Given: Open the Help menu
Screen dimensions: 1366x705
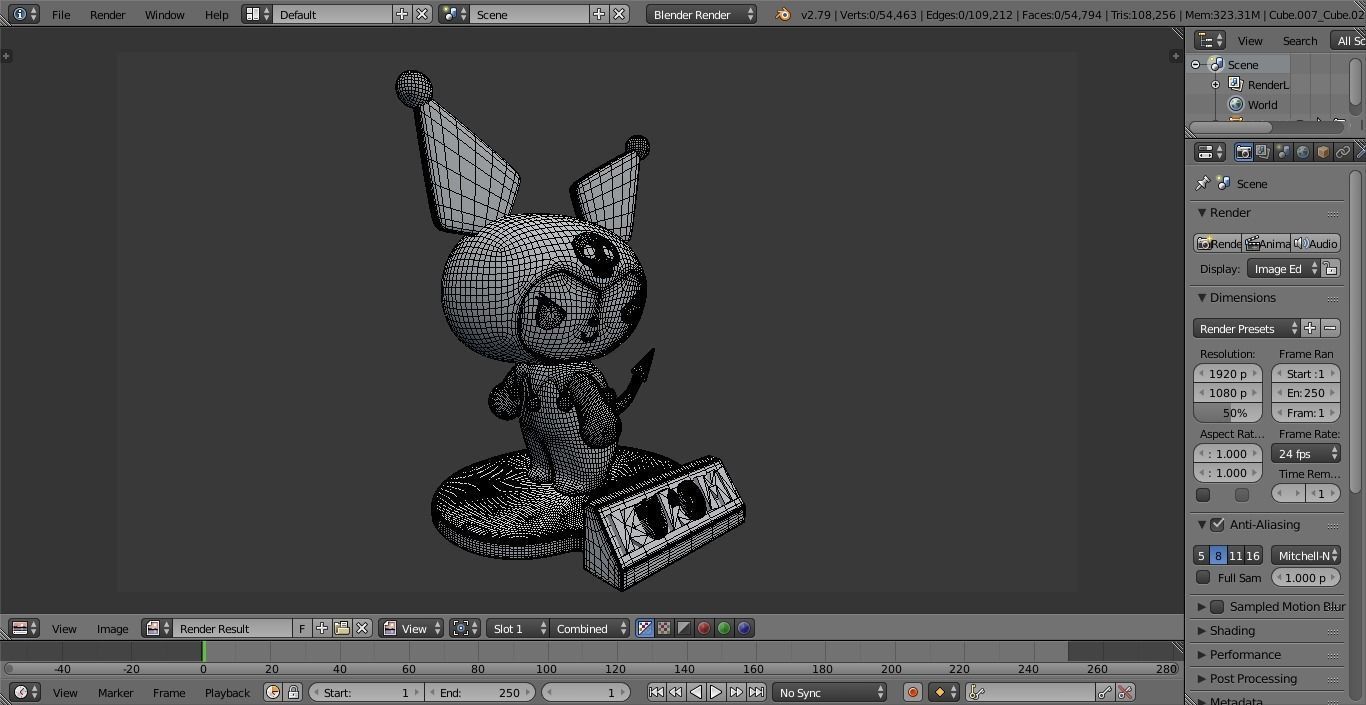Looking at the screenshot, I should click(216, 14).
